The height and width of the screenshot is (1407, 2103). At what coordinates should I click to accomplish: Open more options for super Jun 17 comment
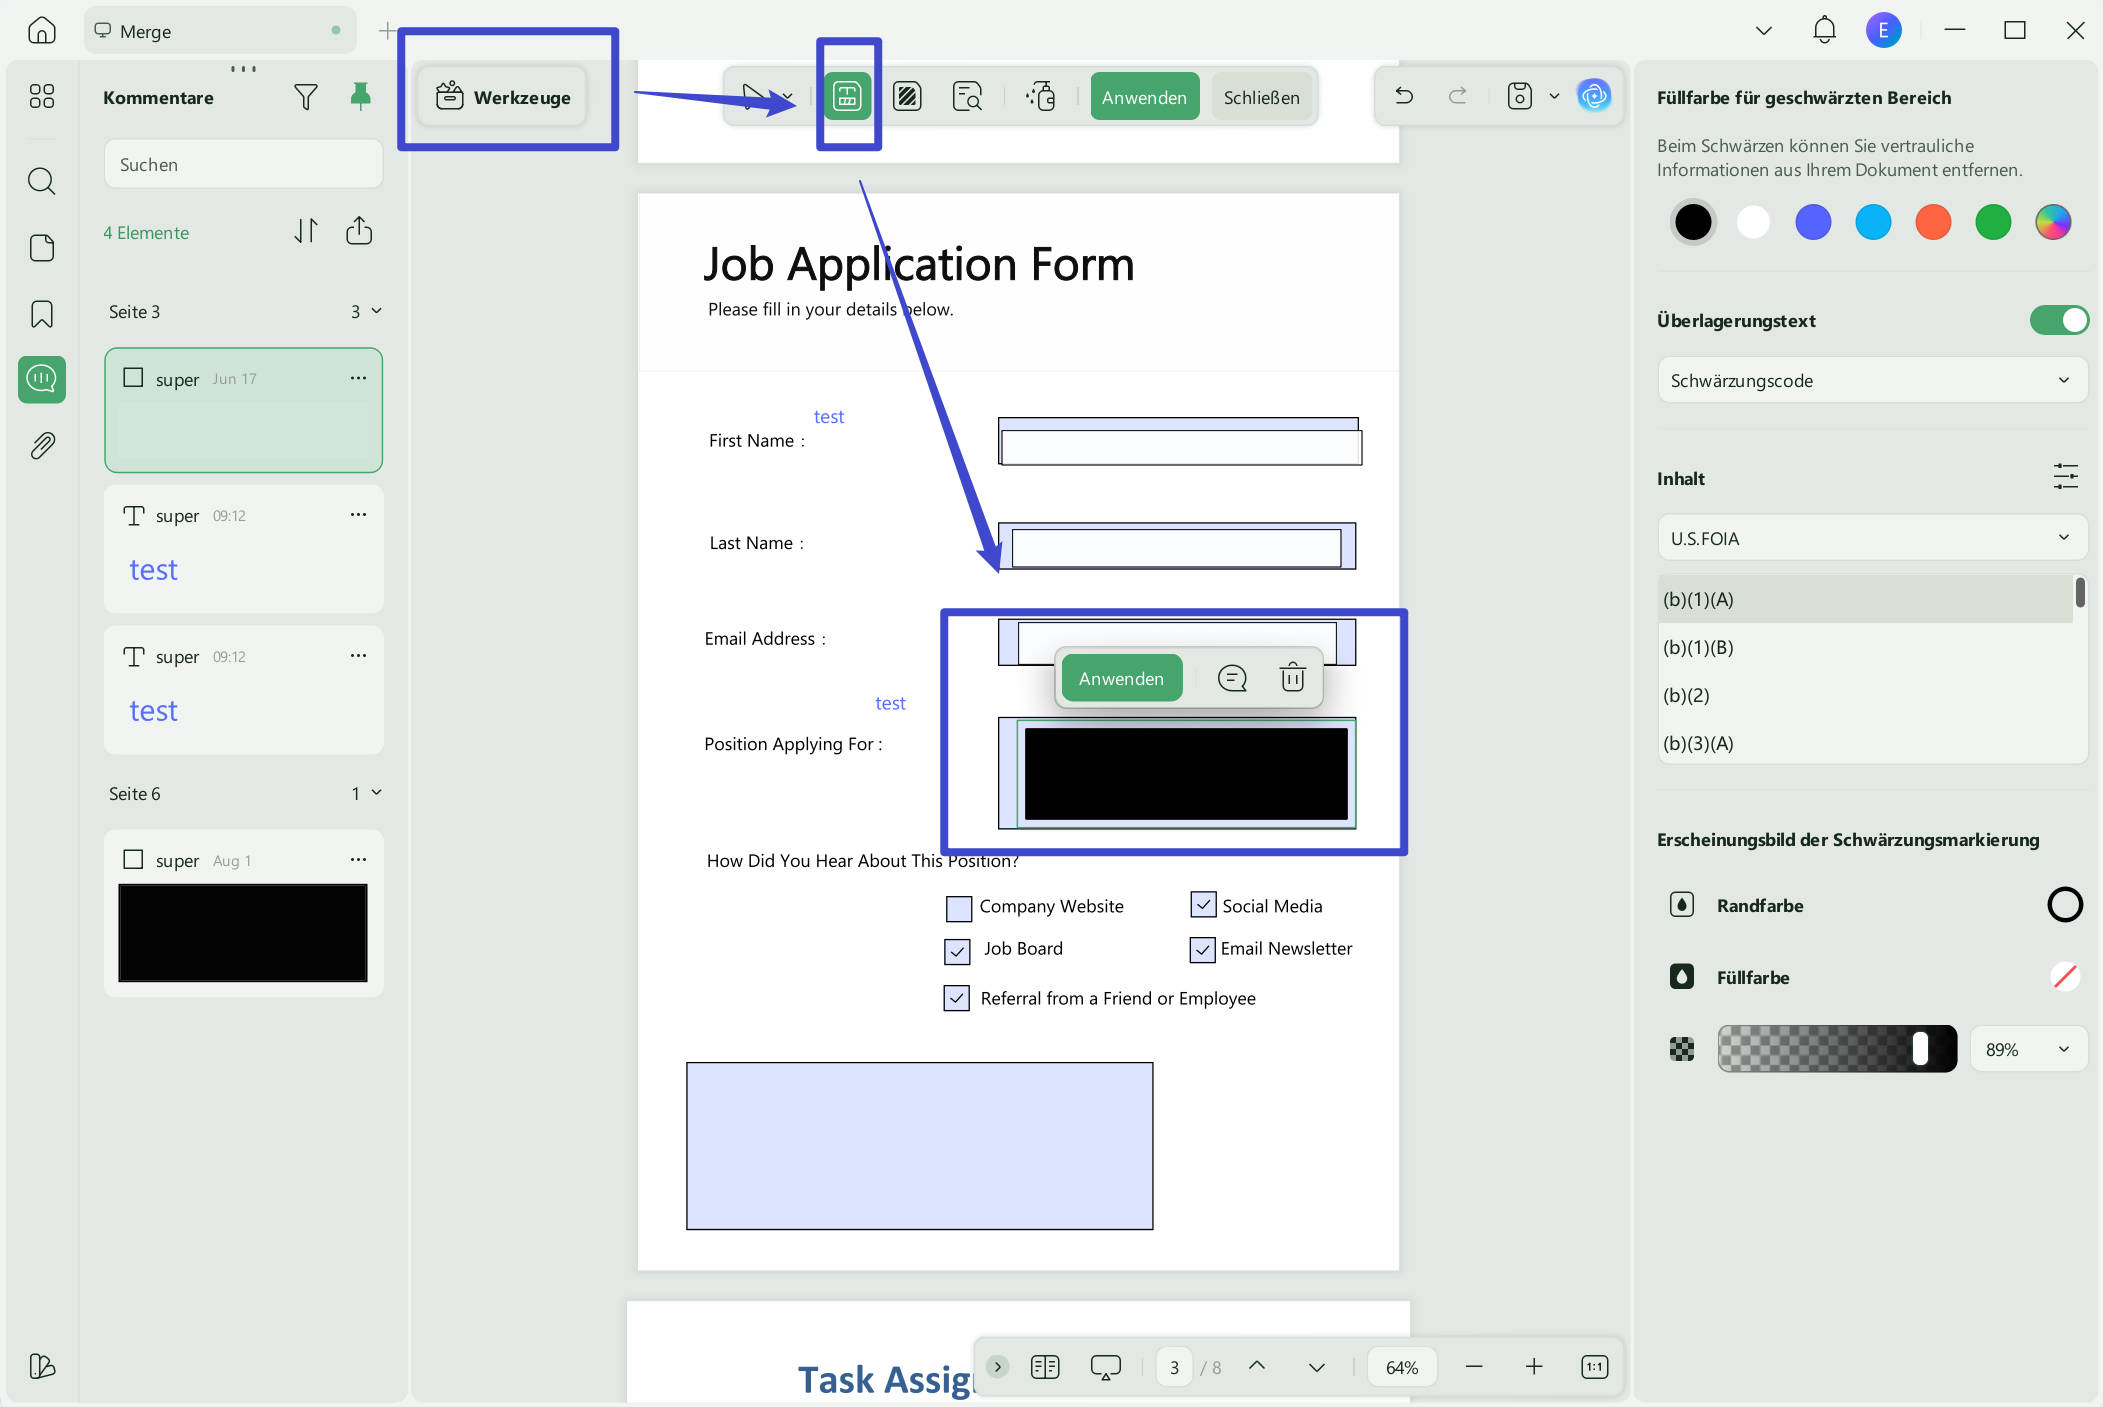[358, 378]
